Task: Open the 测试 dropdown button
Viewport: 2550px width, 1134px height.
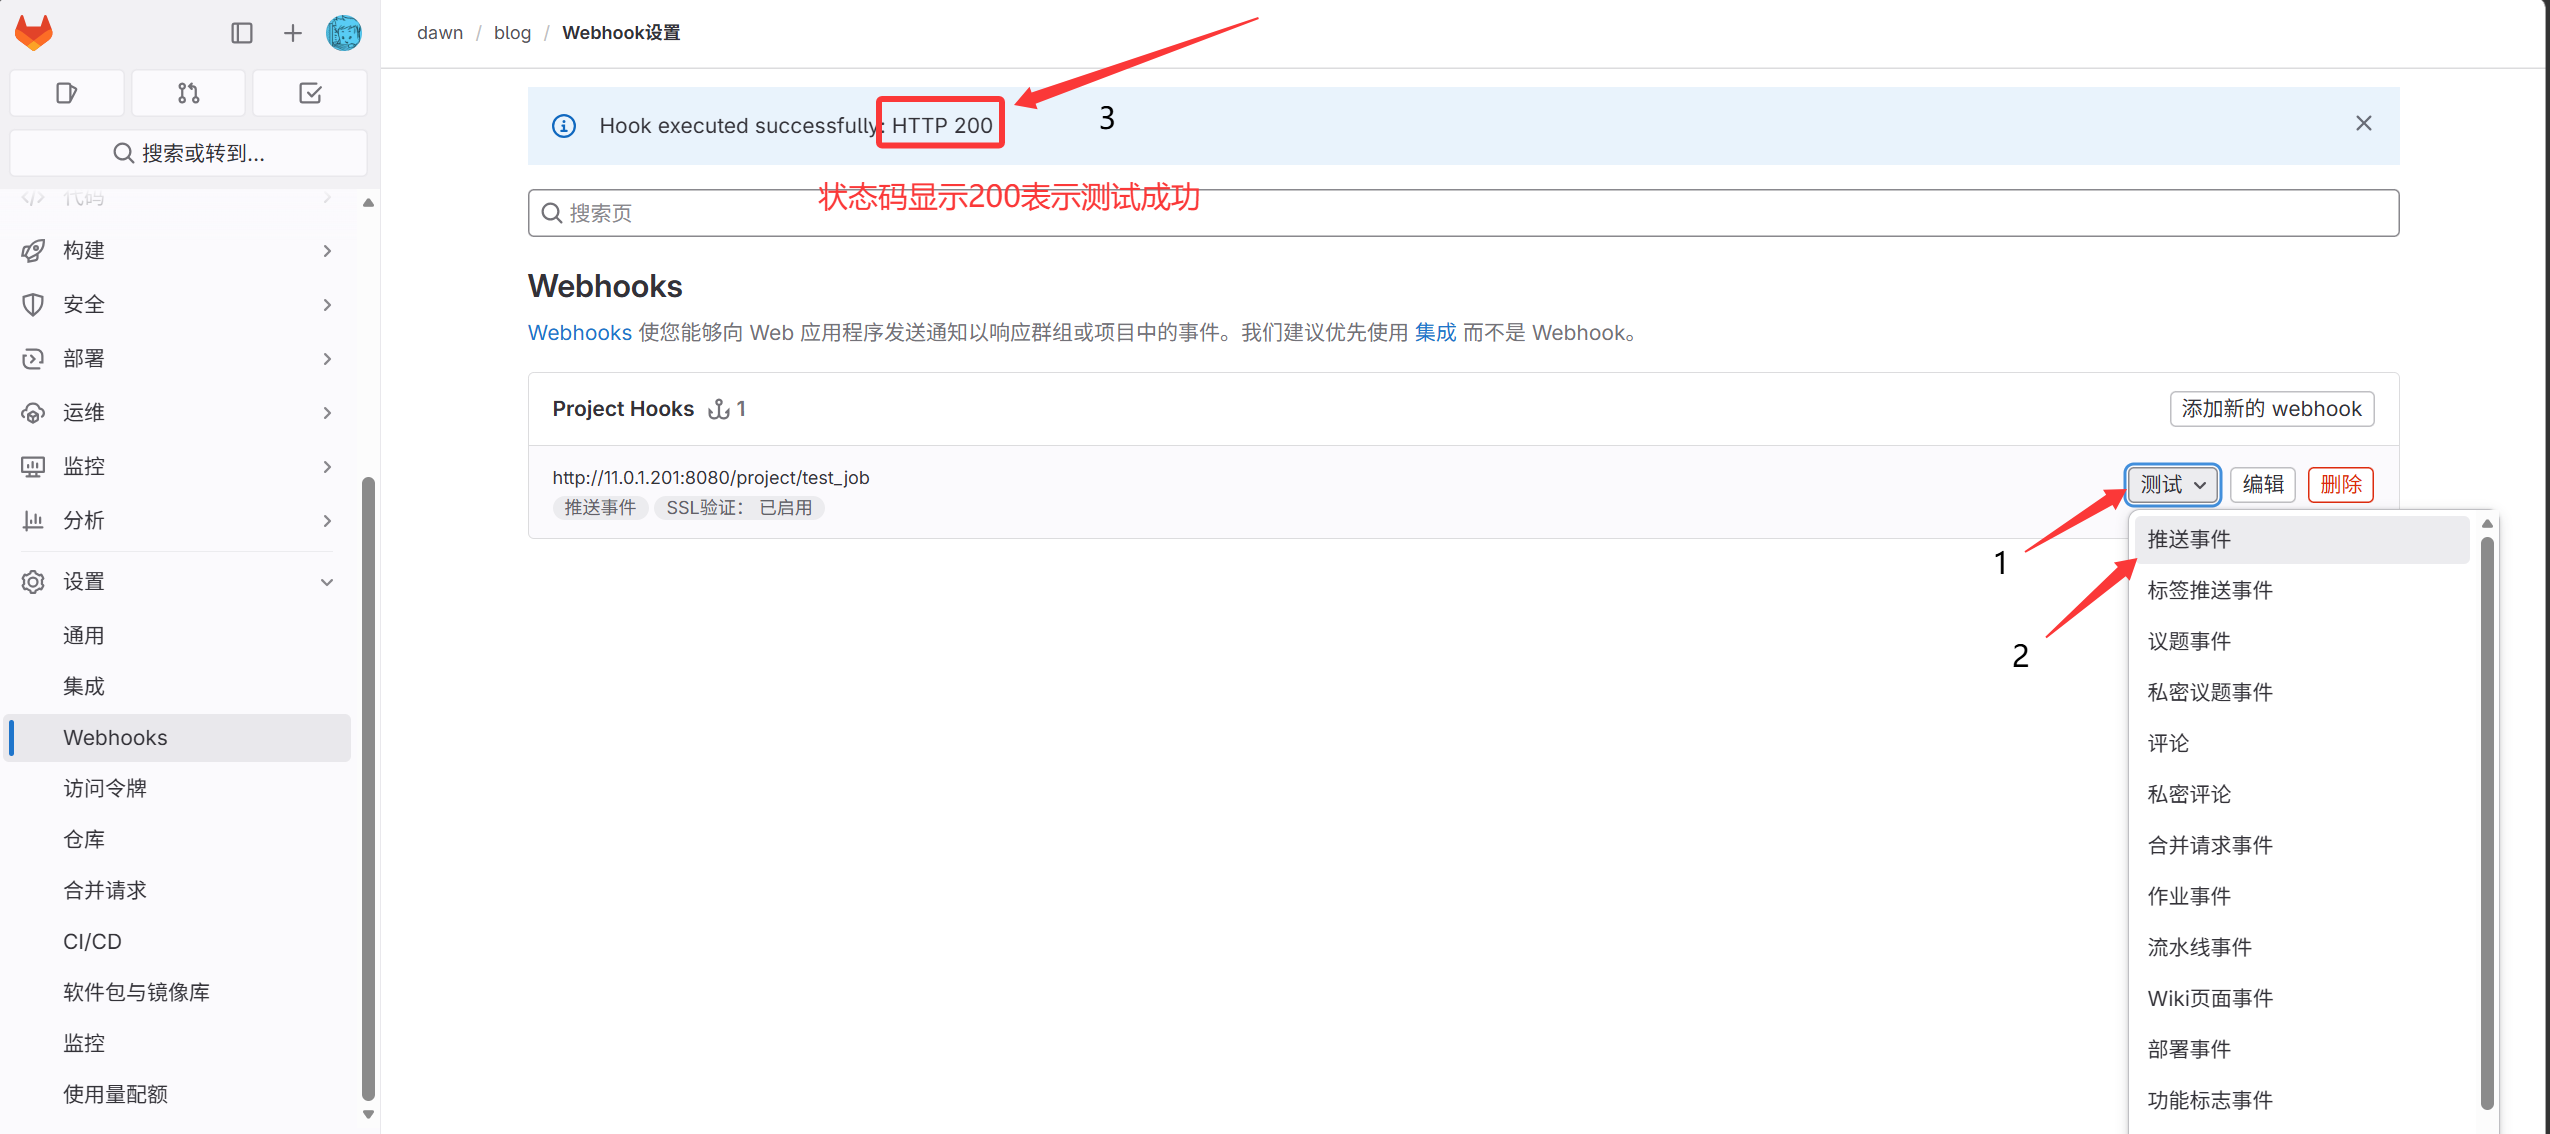Action: 2173,485
